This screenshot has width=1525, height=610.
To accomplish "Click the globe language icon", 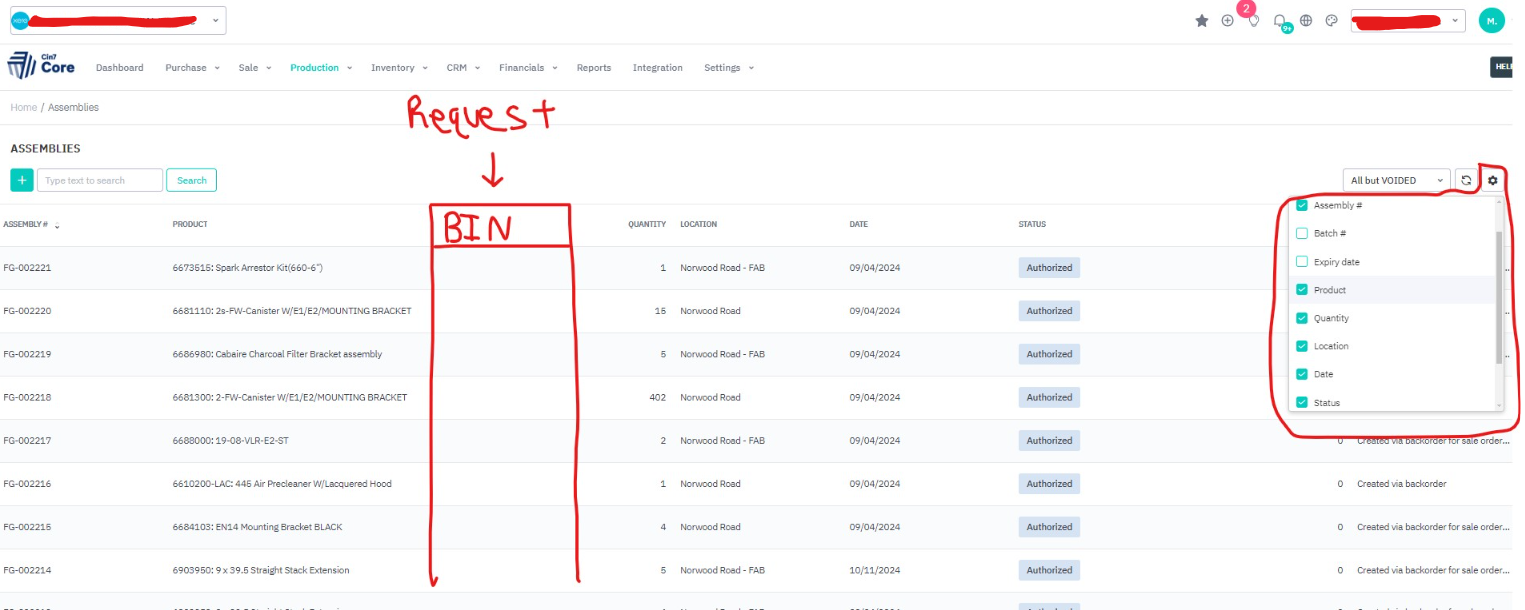I will (1306, 21).
